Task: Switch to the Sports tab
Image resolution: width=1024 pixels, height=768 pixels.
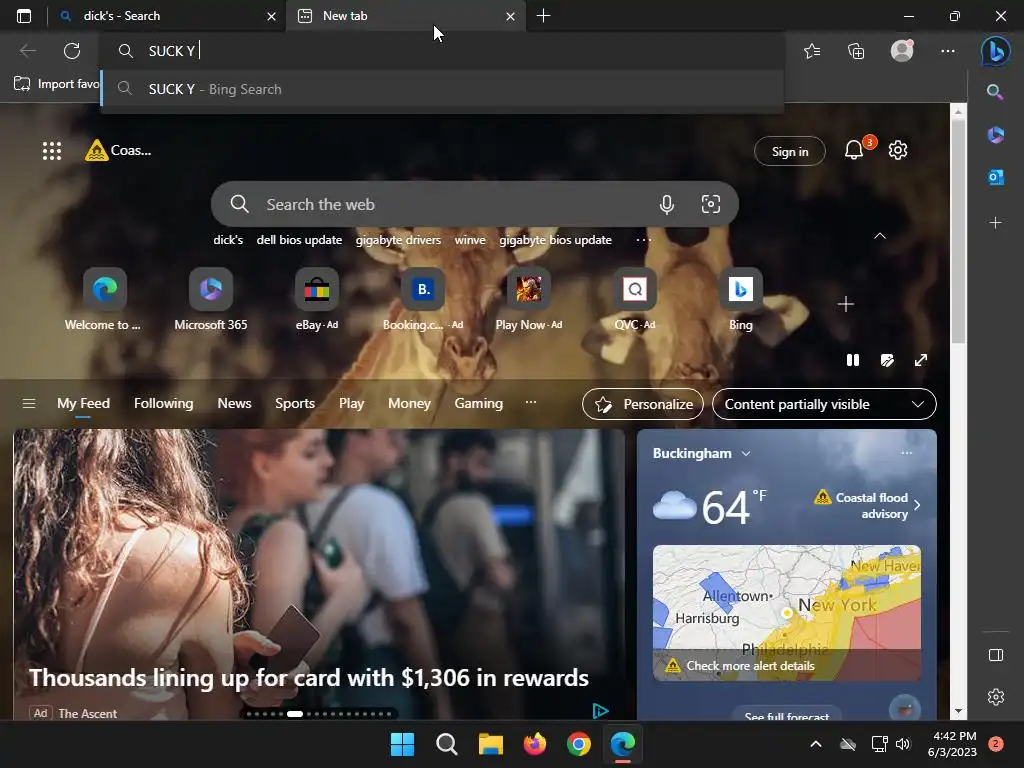Action: [x=295, y=404]
